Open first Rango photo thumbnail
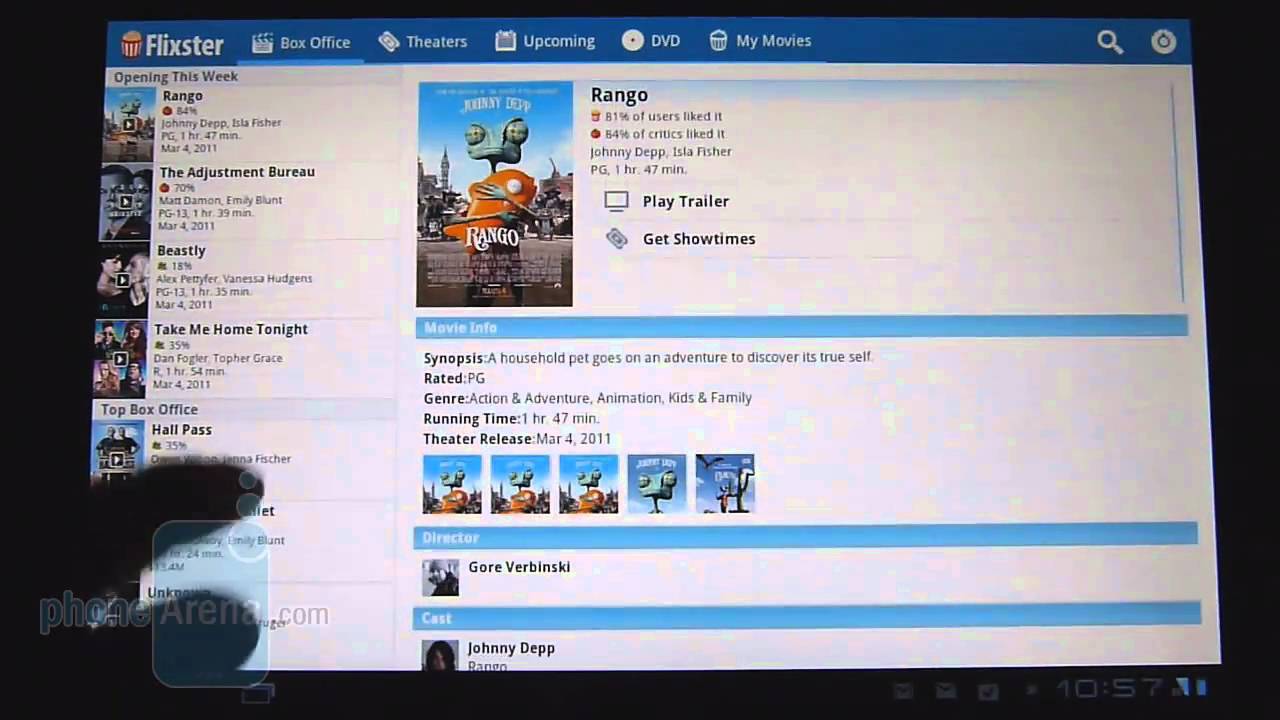This screenshot has width=1280, height=720. tap(452, 484)
